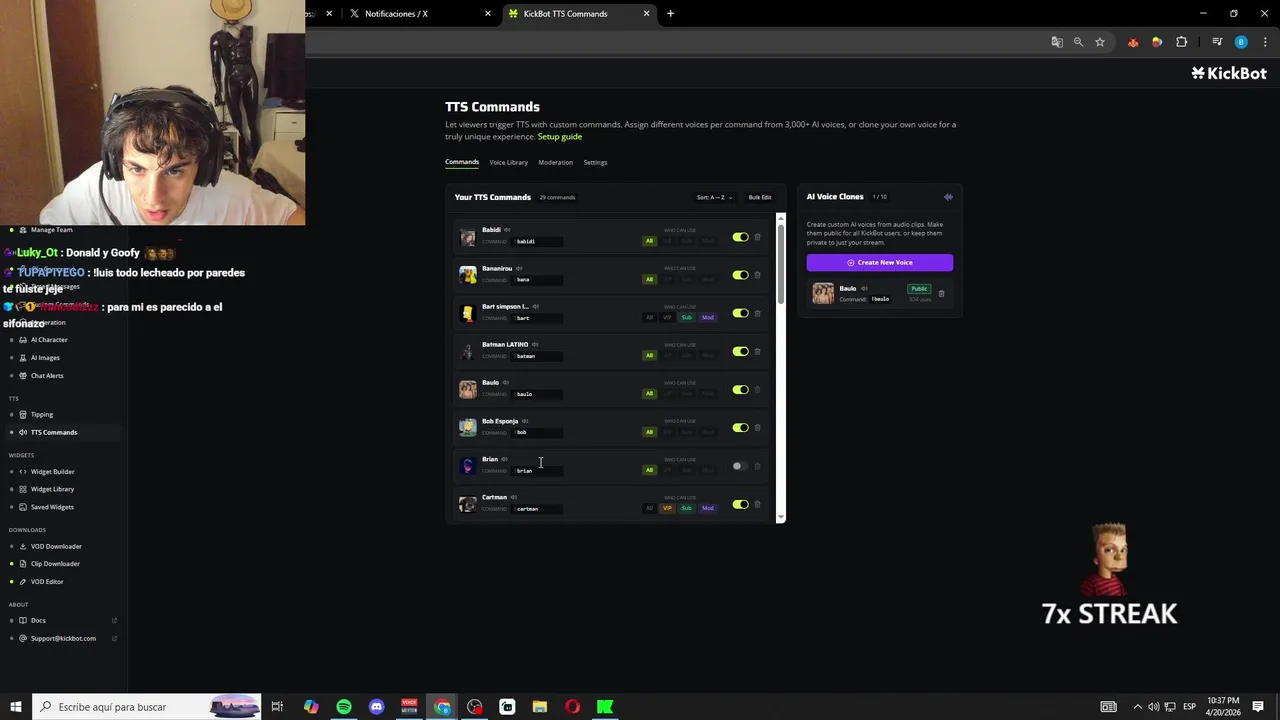Viewport: 1280px width, 720px height.
Task: Click the Bulk Edit button
Action: (760, 197)
